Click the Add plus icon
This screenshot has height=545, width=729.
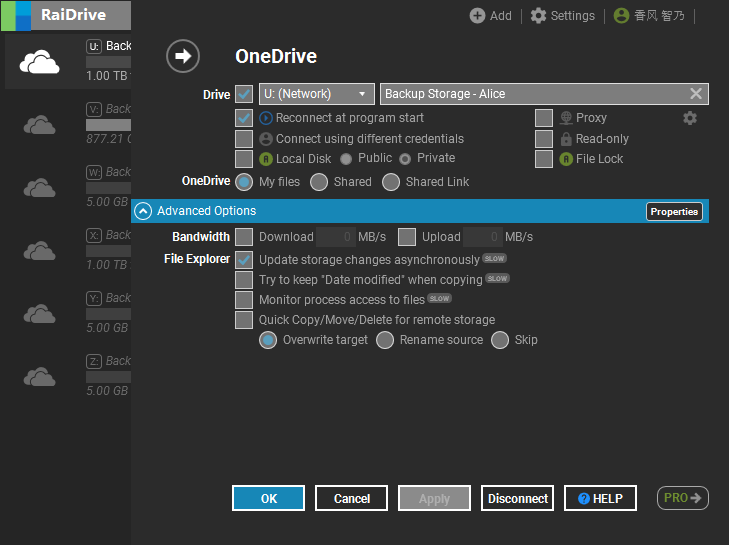478,16
